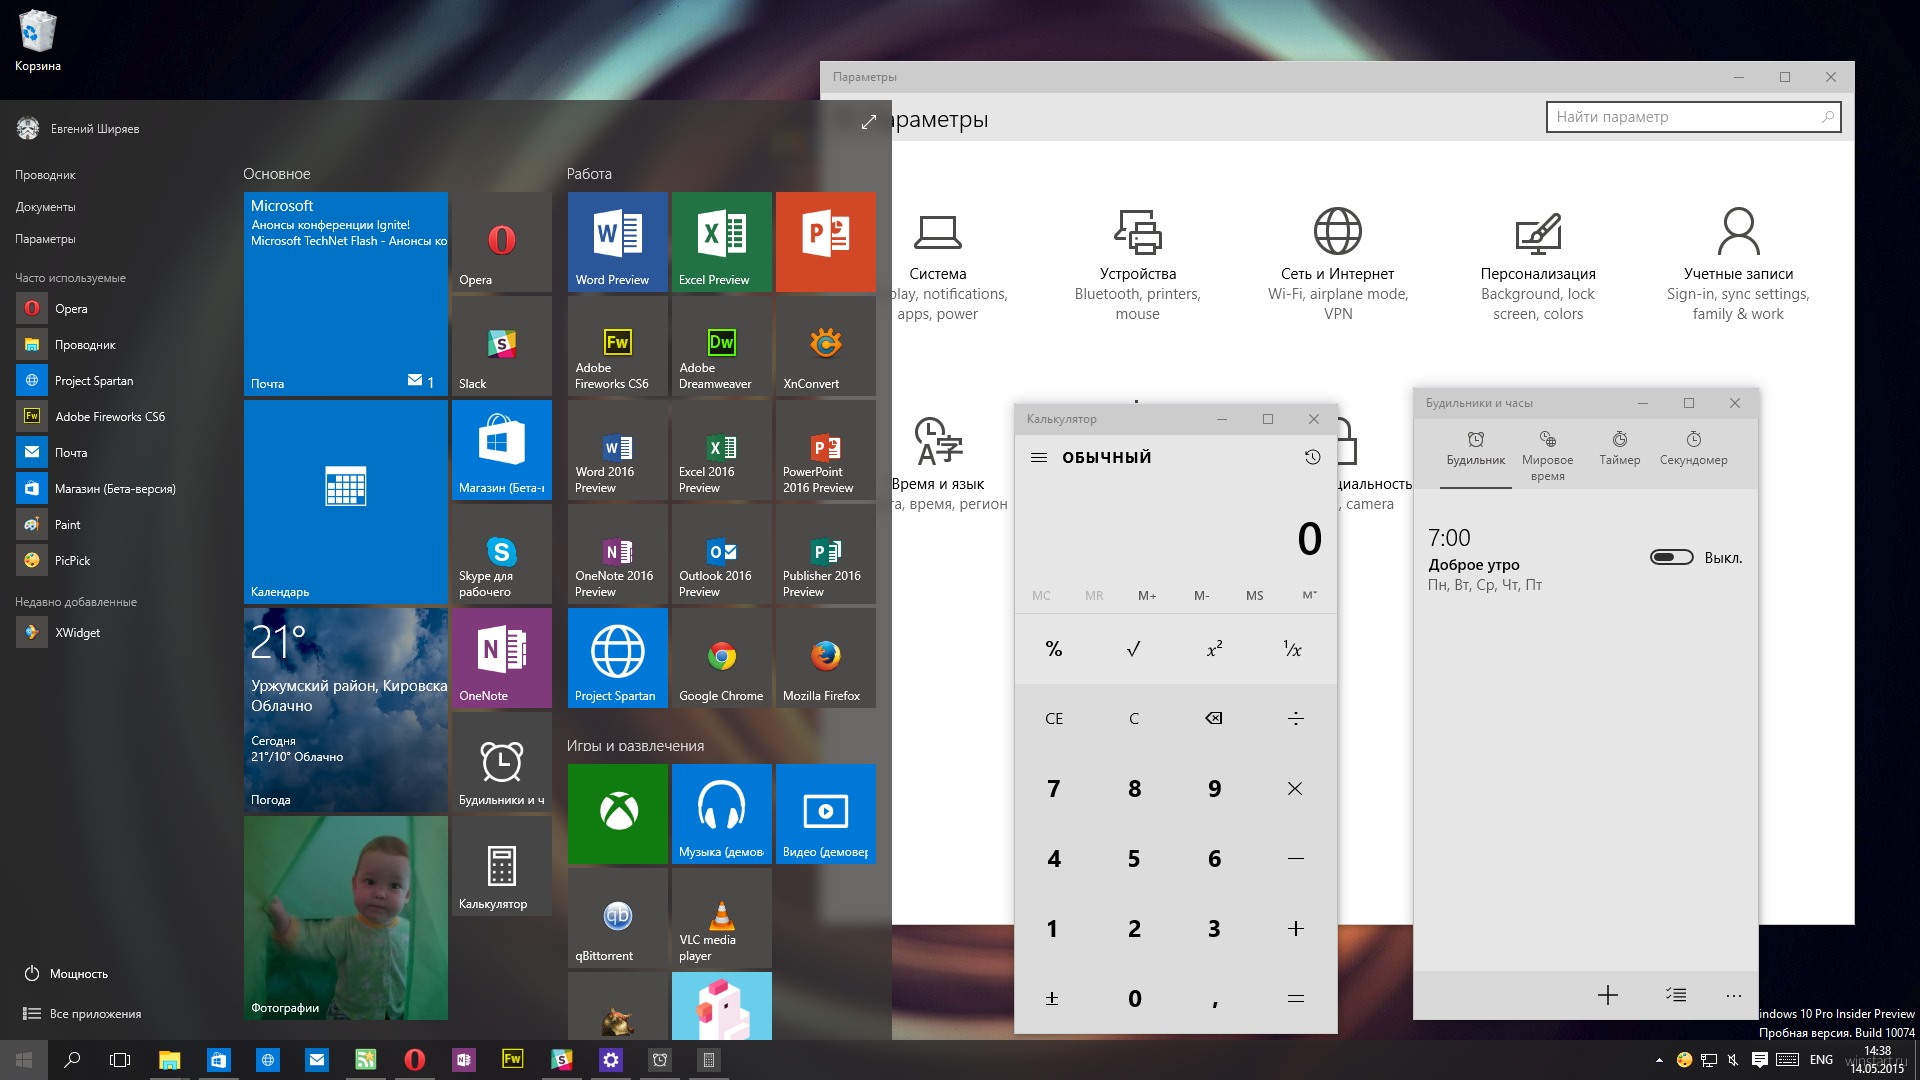Switch to Timer tab
This screenshot has height=1080, width=1920.
1619,448
